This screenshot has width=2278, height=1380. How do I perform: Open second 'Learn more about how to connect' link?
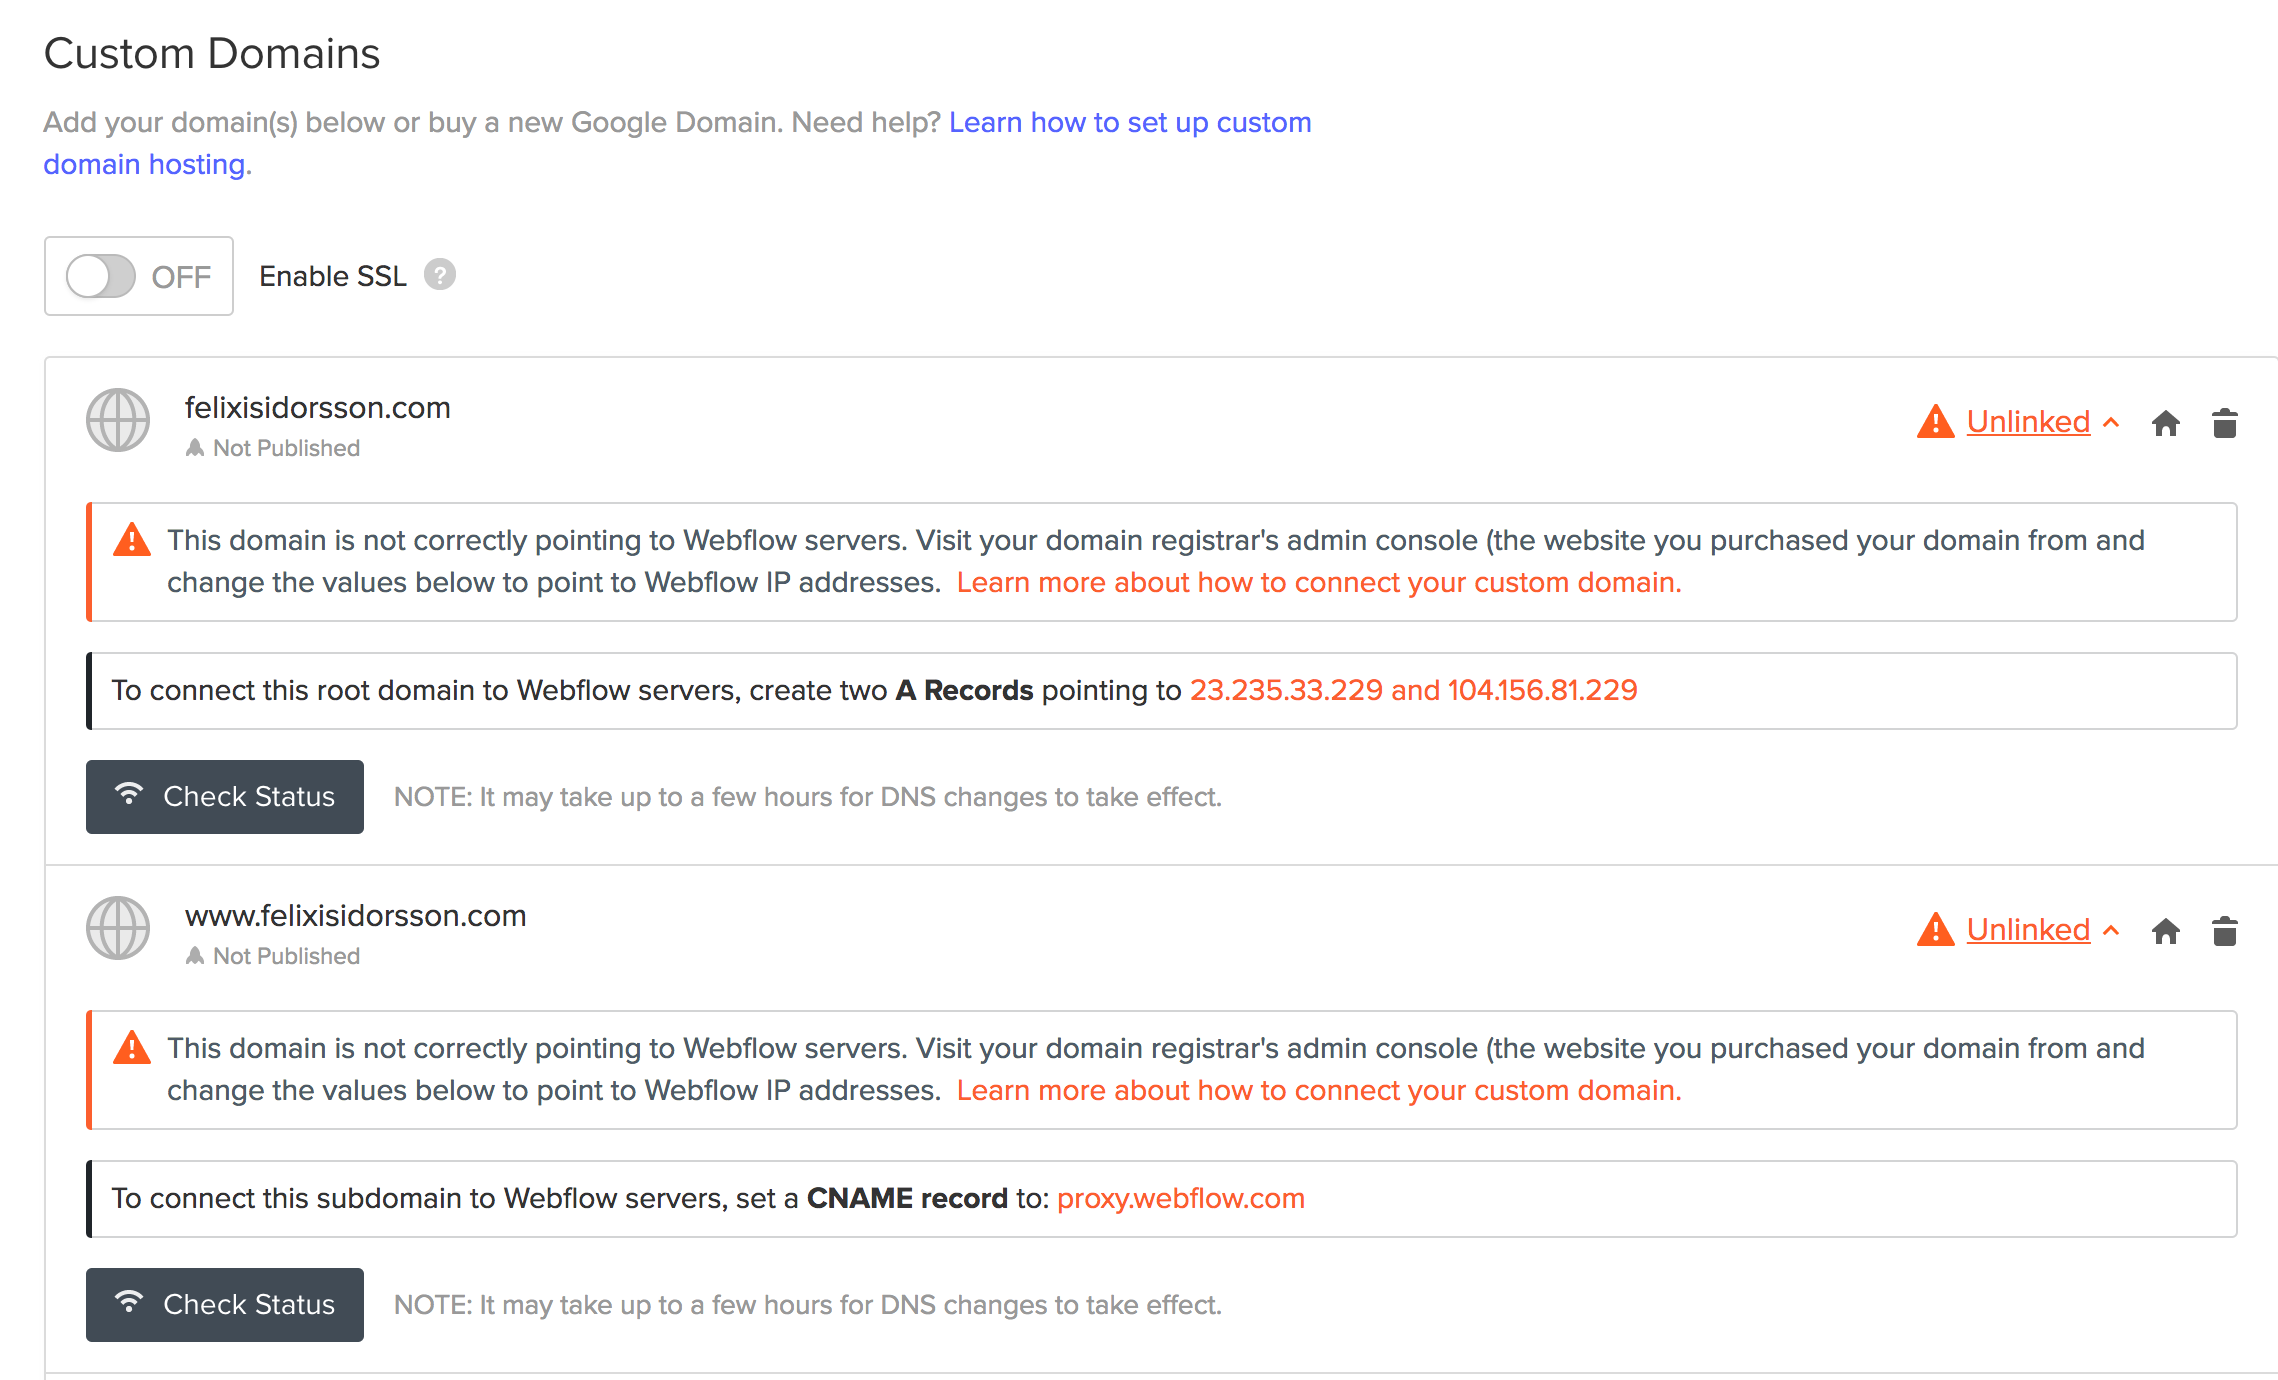1318,1091
